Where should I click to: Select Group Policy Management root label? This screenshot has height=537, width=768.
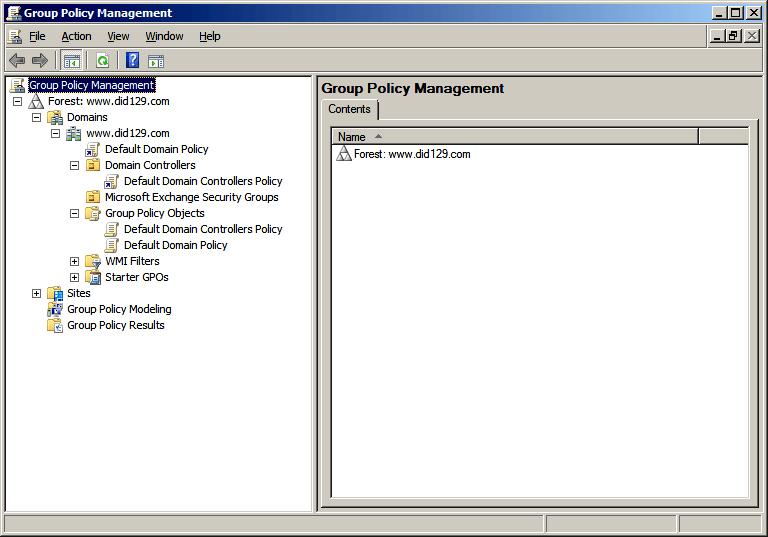[92, 85]
